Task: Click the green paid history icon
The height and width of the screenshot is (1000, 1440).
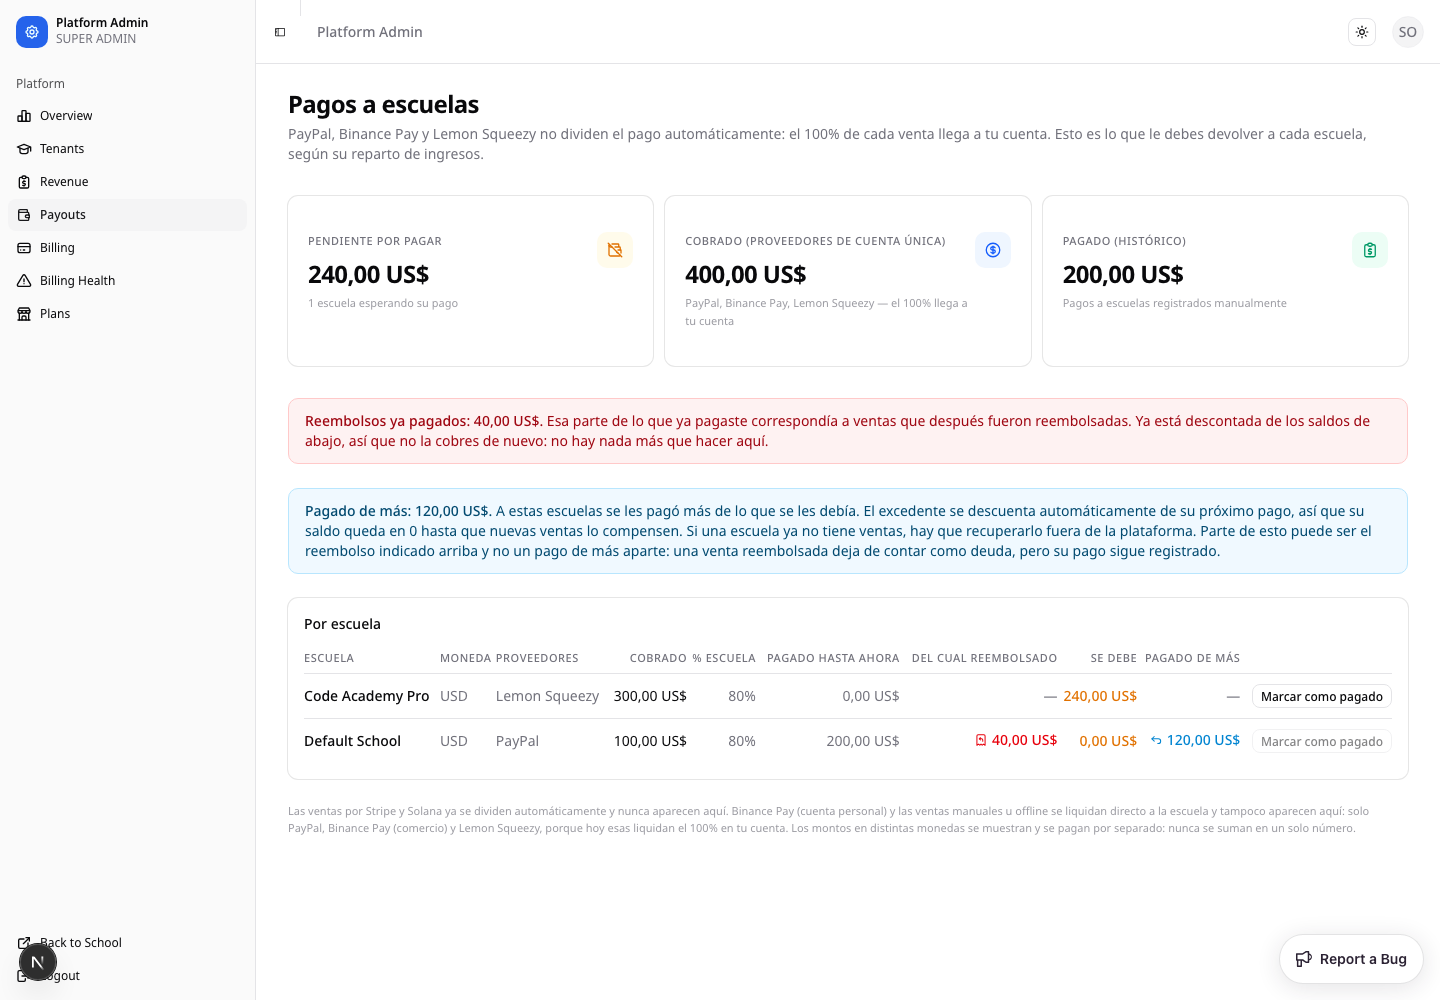Action: point(1370,250)
